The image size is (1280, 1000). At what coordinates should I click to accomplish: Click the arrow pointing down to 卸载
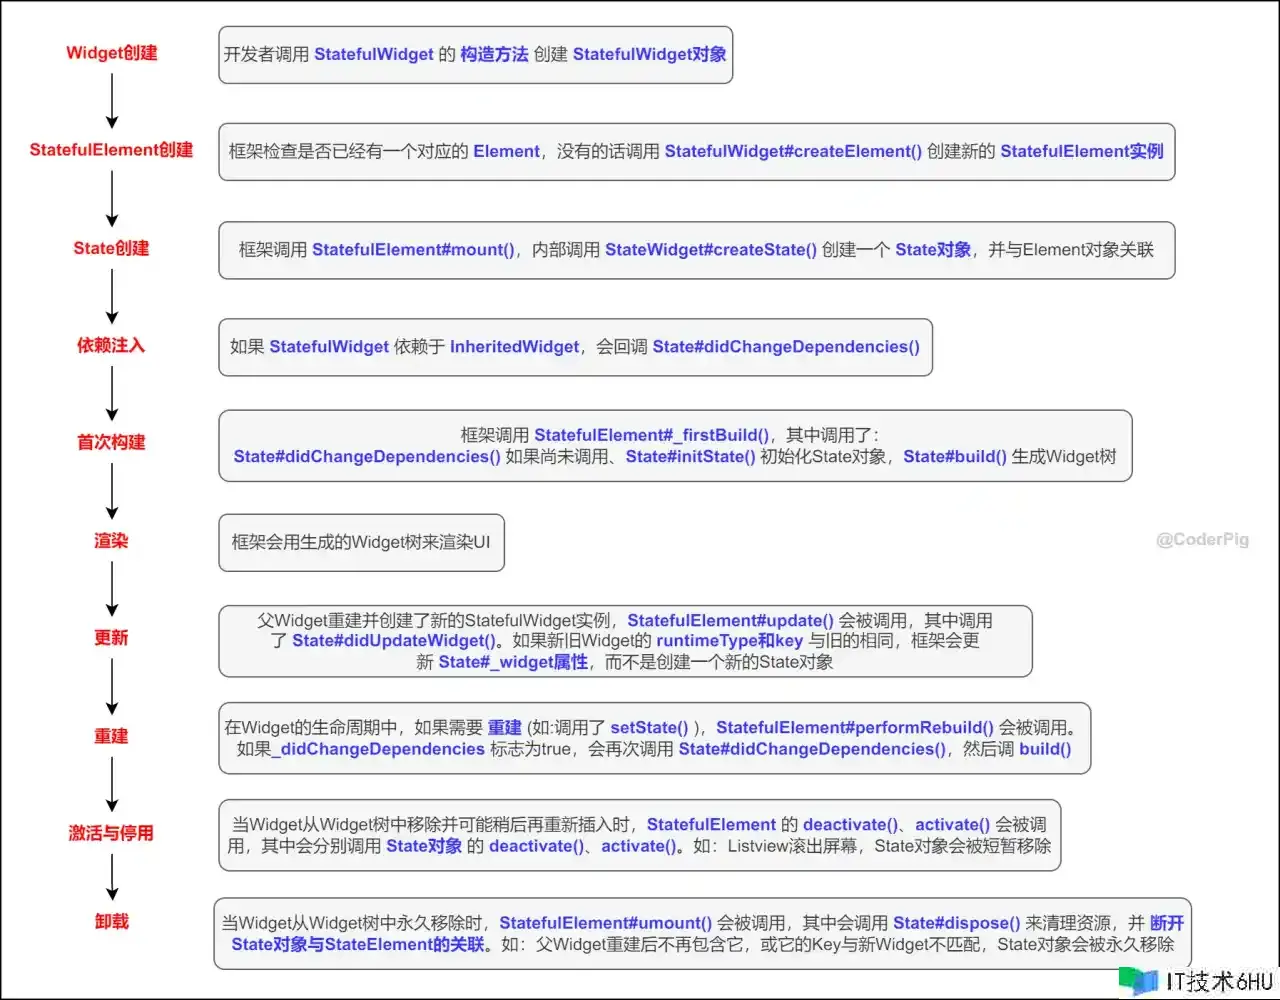pos(112,878)
